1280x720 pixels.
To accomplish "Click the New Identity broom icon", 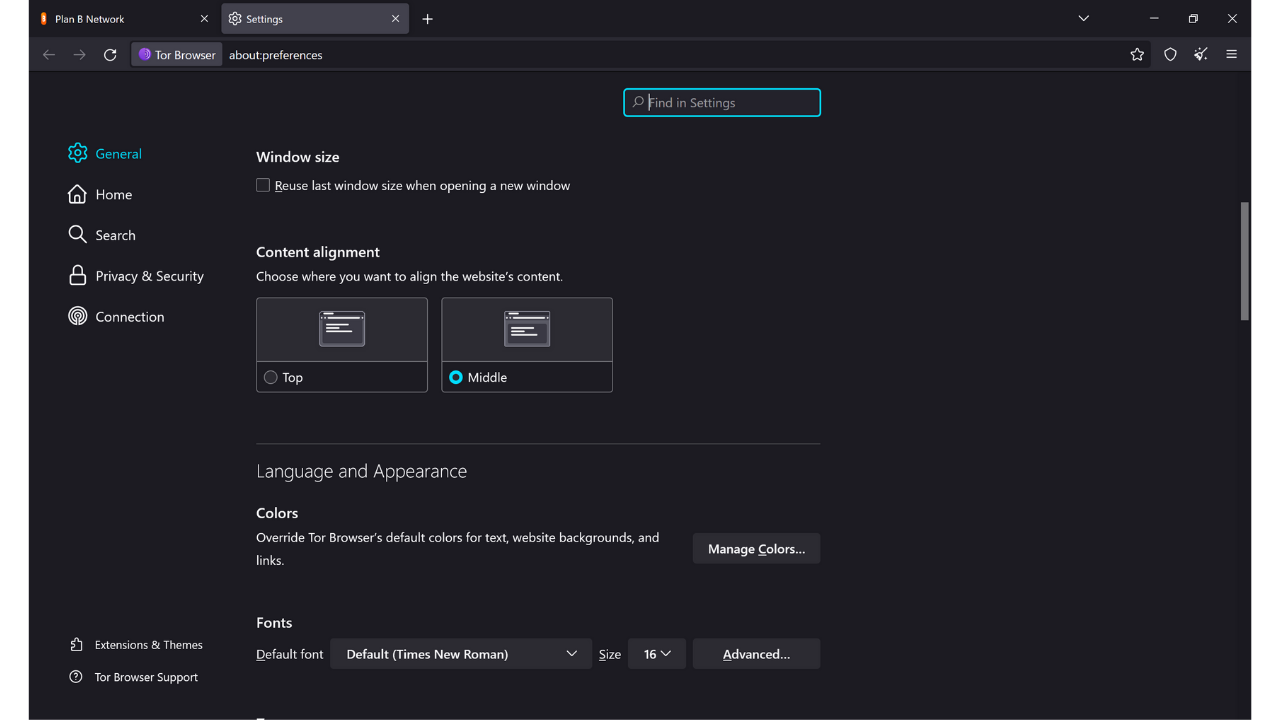I will click(1200, 55).
